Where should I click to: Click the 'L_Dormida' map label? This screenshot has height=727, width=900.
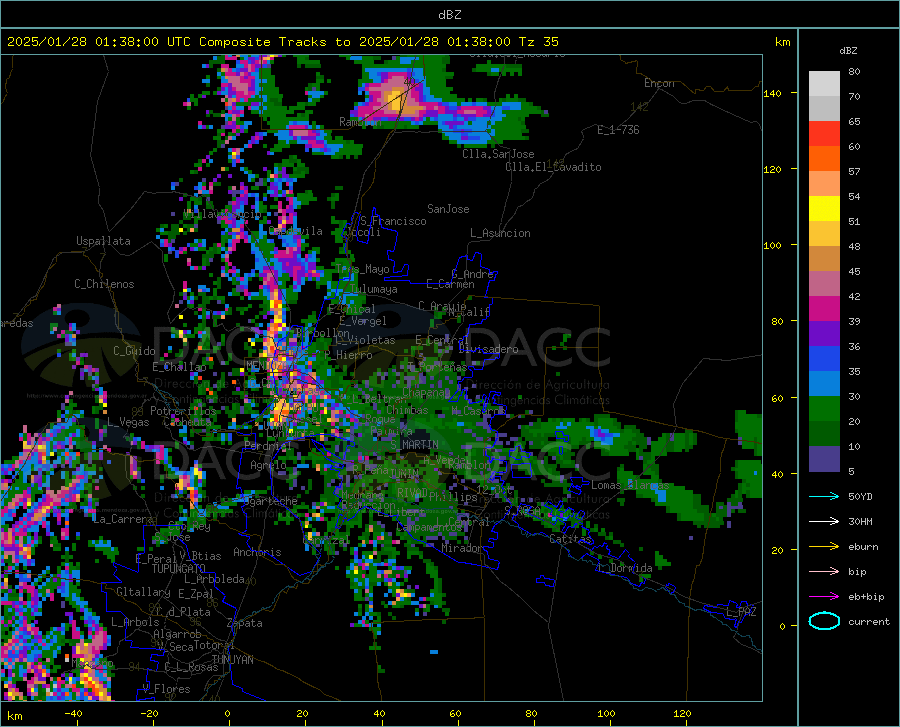pyautogui.click(x=624, y=568)
